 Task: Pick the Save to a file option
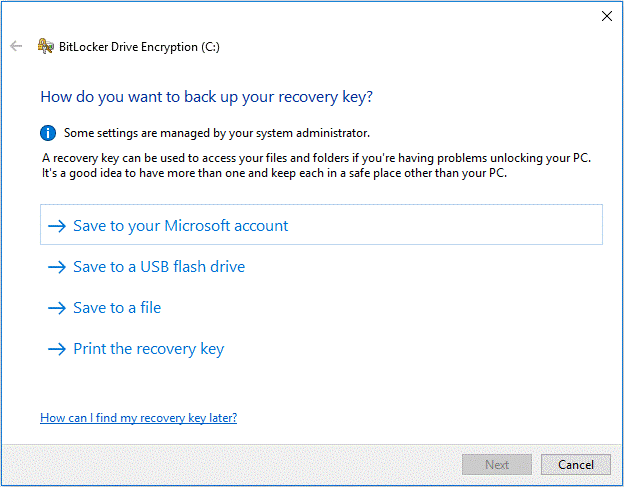[x=117, y=308]
